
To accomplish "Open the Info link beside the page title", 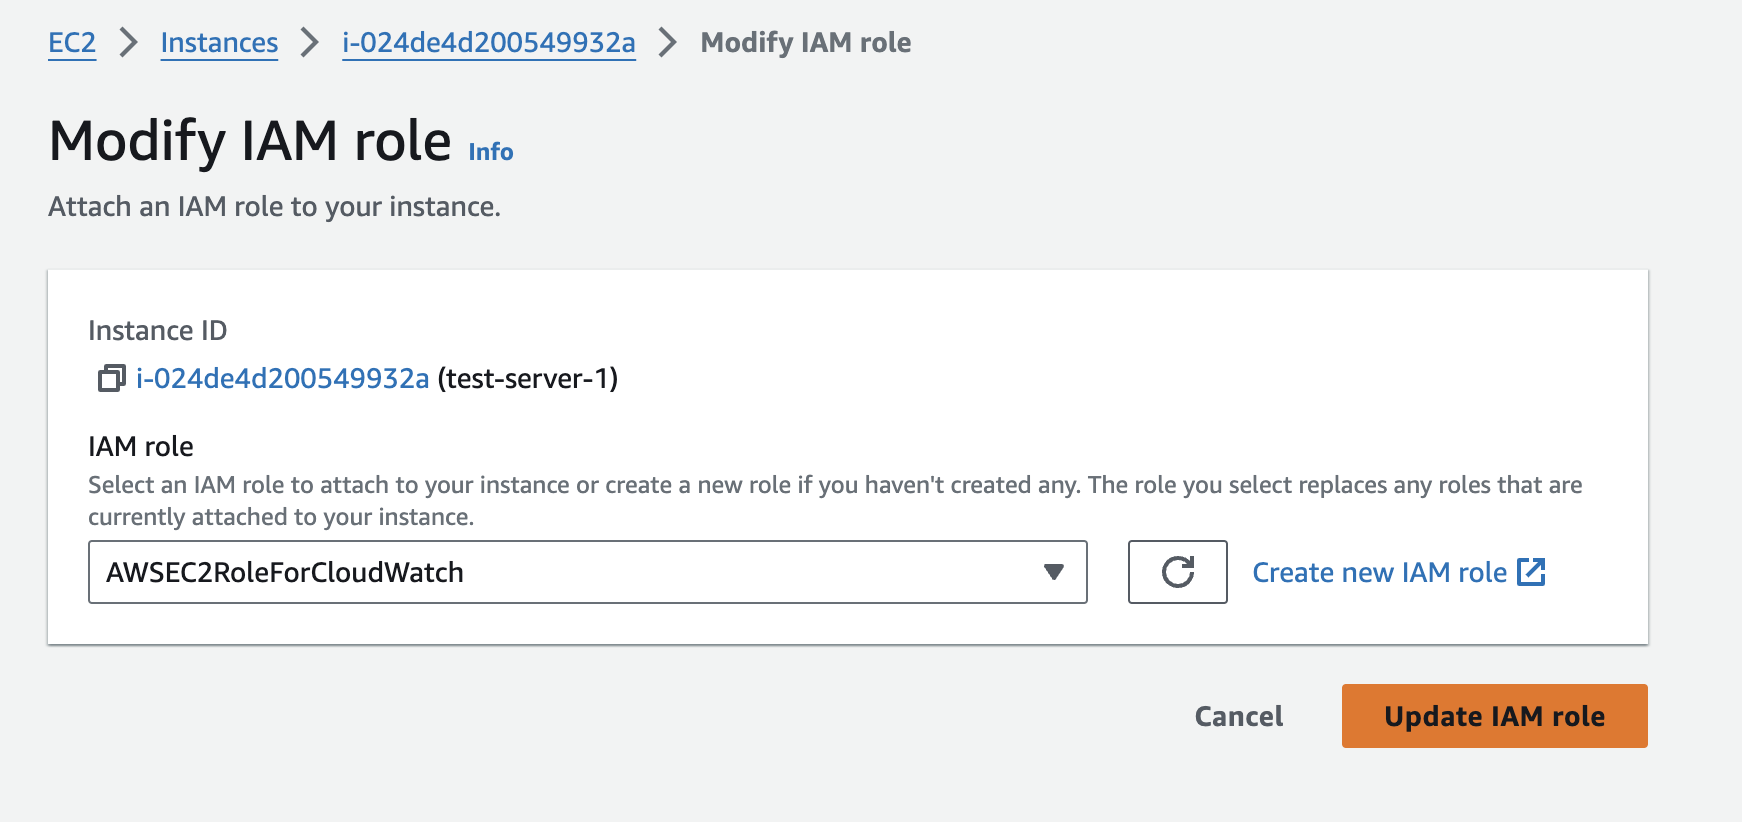I will click(490, 152).
